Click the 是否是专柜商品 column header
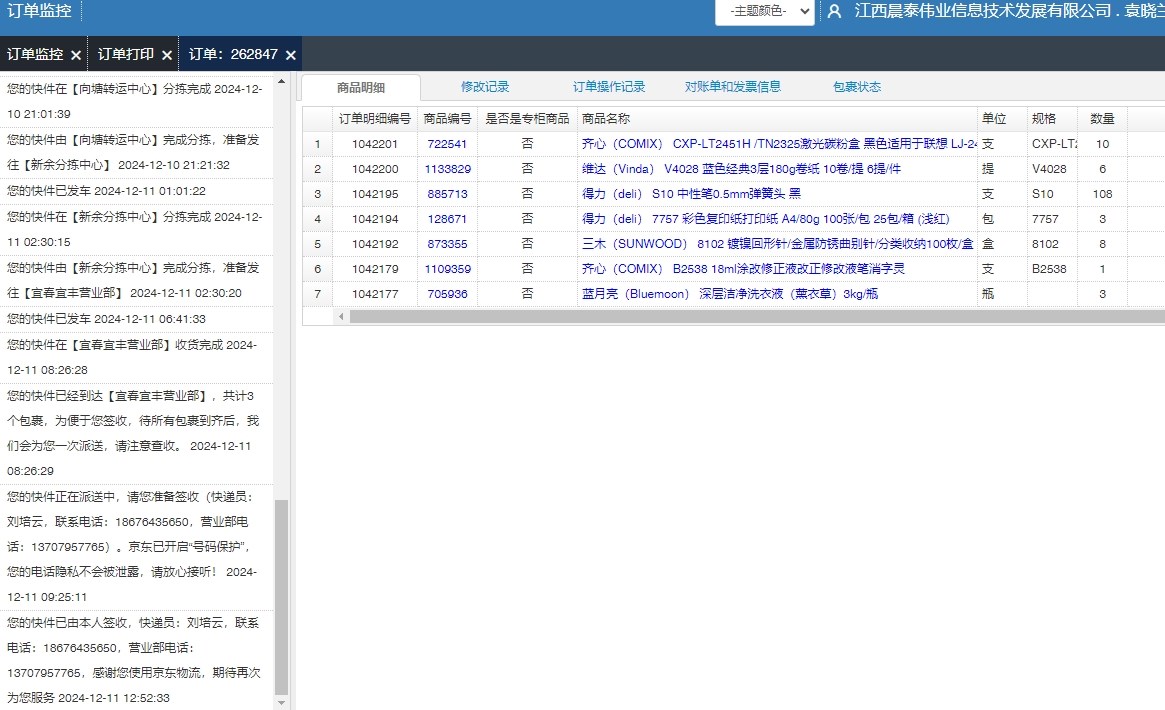Screen dimensions: 1165x710 coord(527,119)
